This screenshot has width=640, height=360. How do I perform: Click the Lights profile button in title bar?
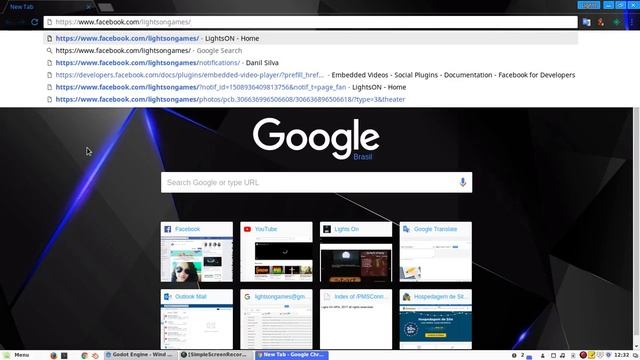point(589,5)
